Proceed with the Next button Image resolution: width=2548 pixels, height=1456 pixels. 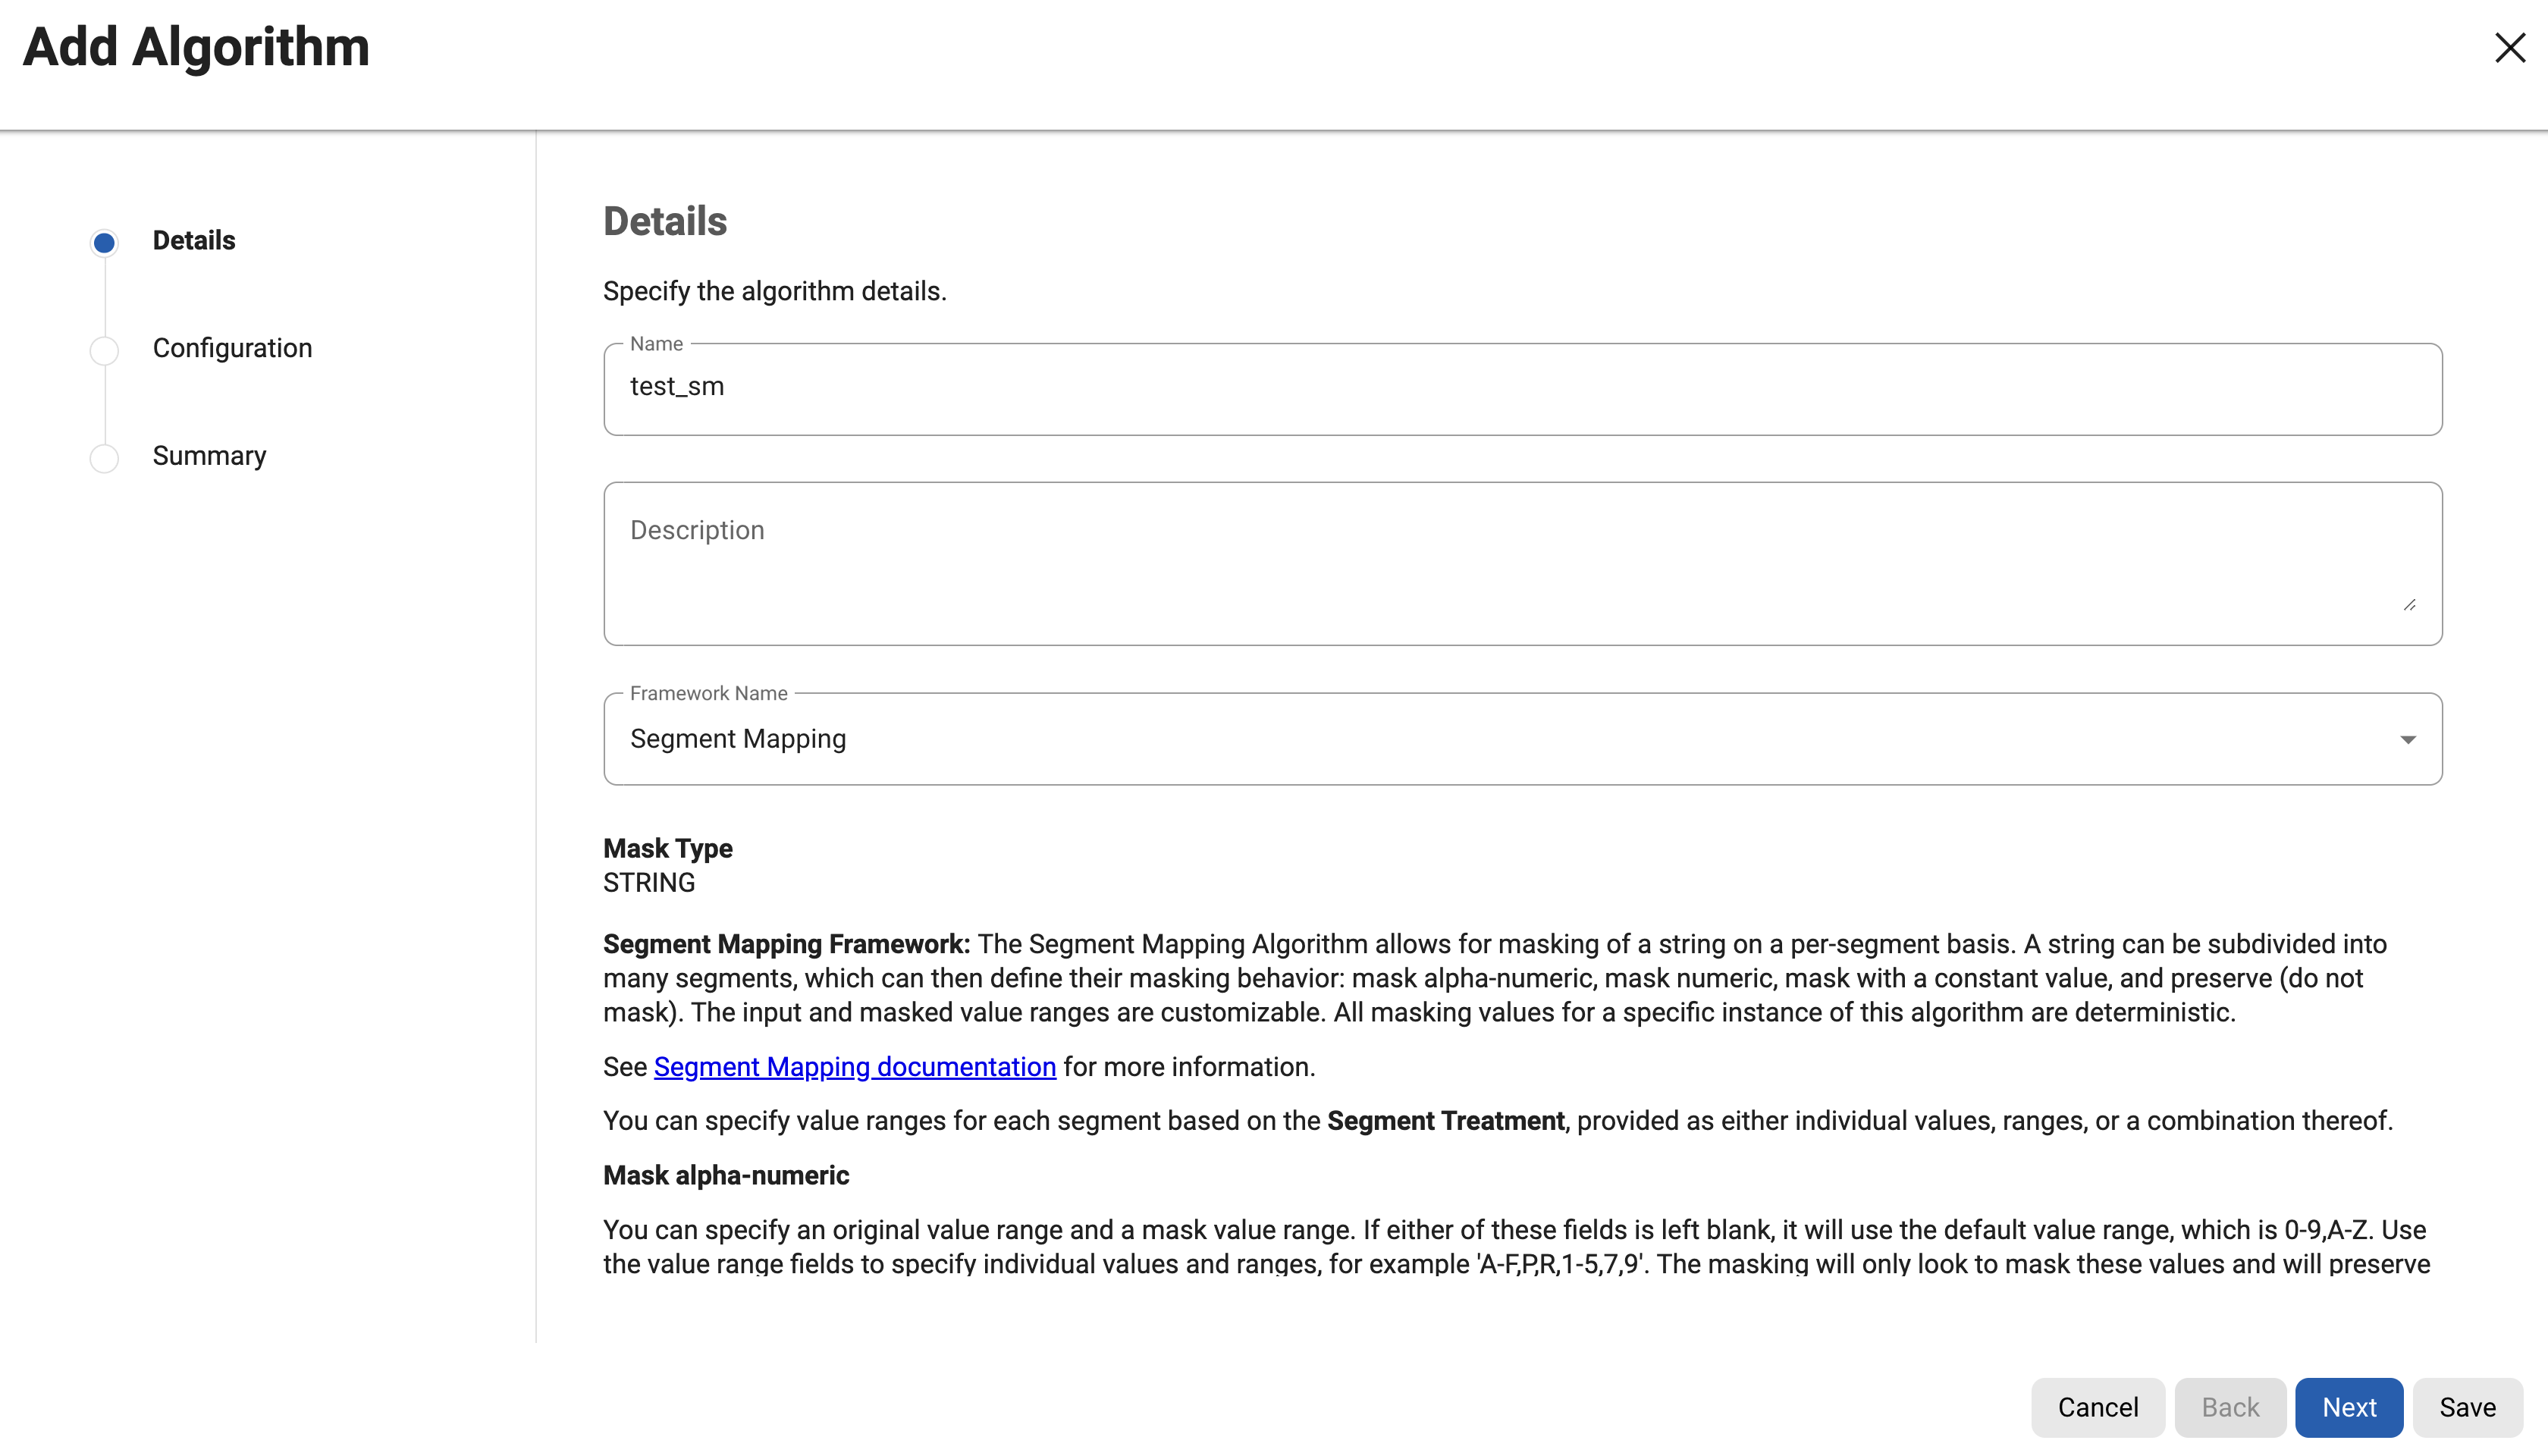click(x=2348, y=1407)
